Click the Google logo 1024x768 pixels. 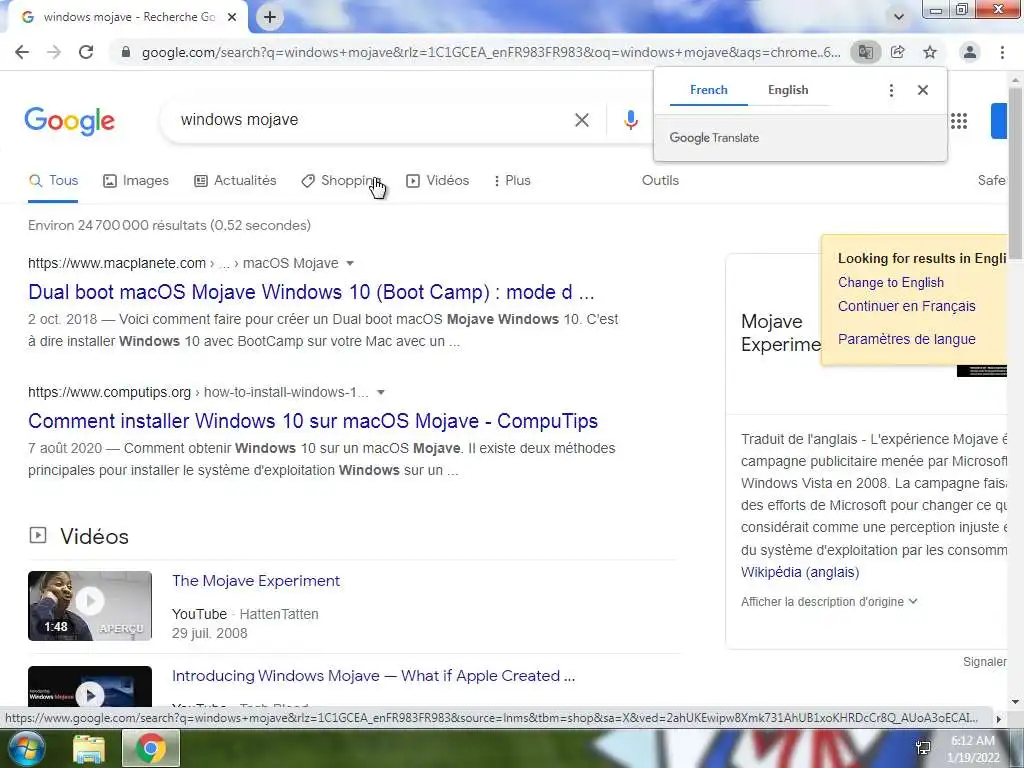click(70, 121)
